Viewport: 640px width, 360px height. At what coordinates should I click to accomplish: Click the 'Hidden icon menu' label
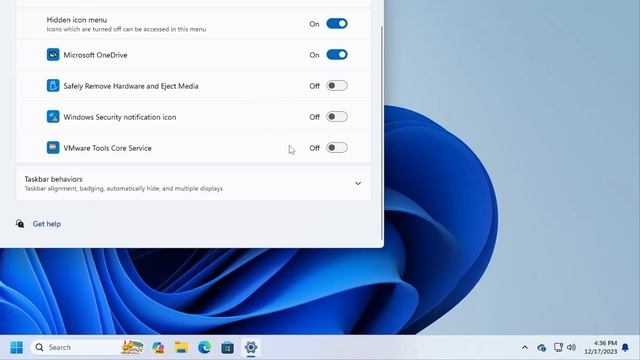pos(77,20)
